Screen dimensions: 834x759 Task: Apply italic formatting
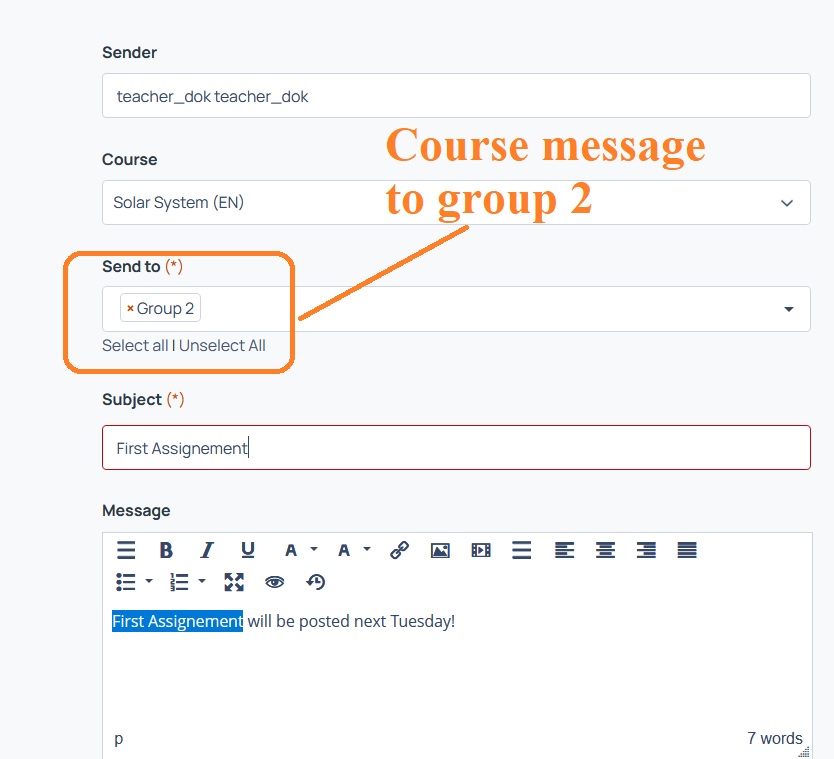coord(207,549)
